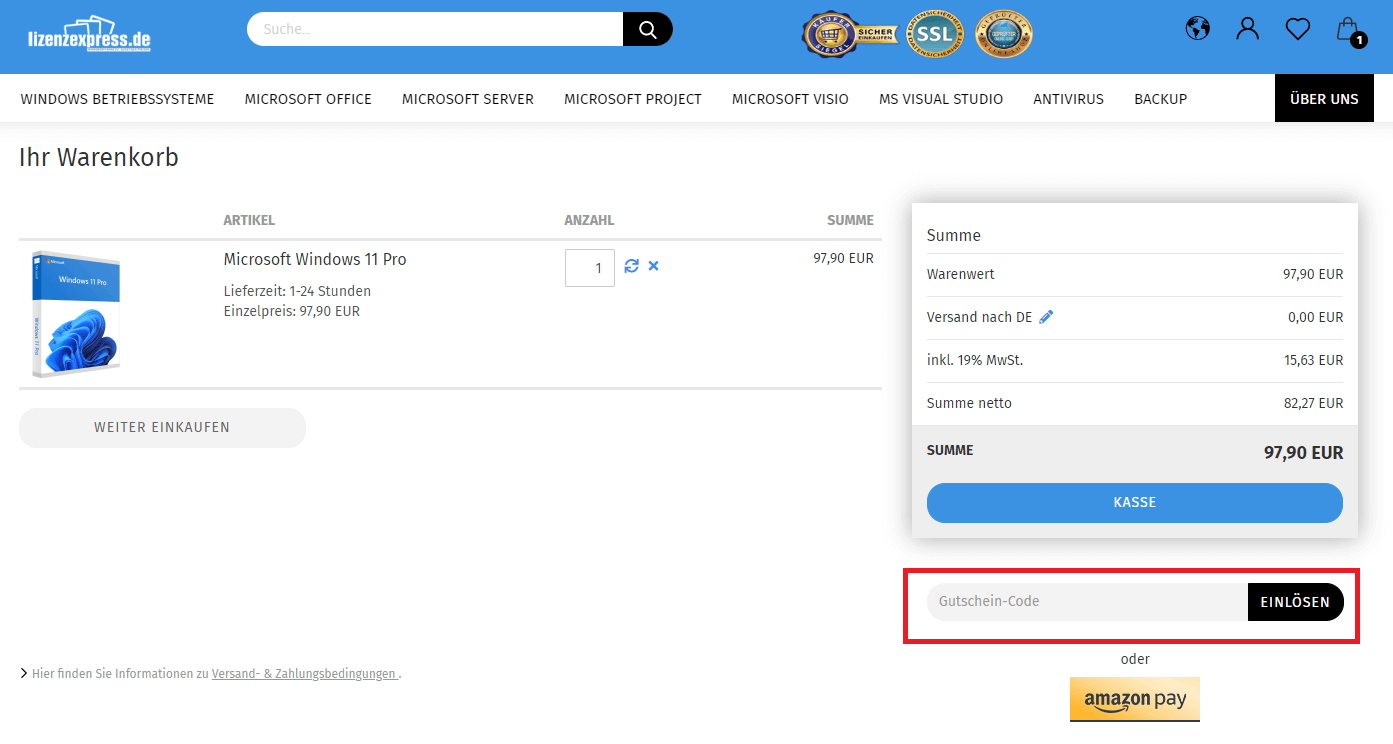Edit shipping country pencil icon
This screenshot has width=1393, height=744.
(1046, 317)
